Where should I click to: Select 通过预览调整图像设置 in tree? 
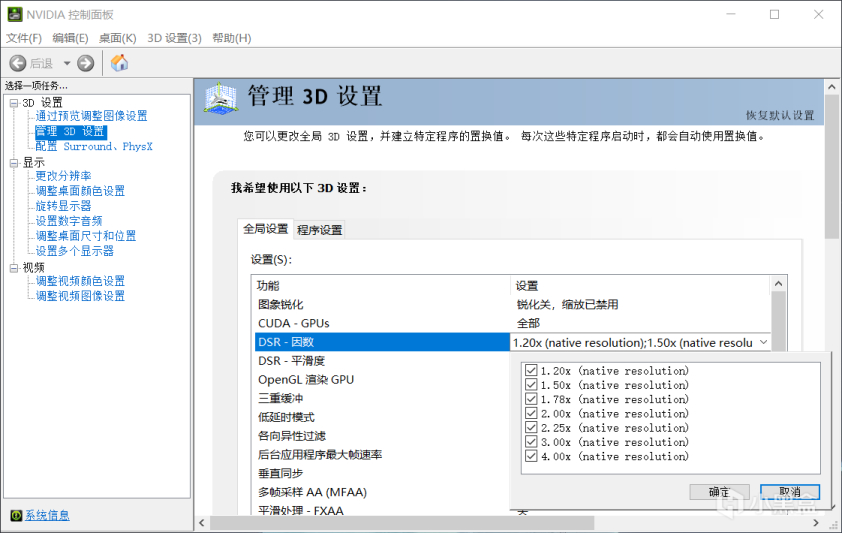click(x=91, y=116)
